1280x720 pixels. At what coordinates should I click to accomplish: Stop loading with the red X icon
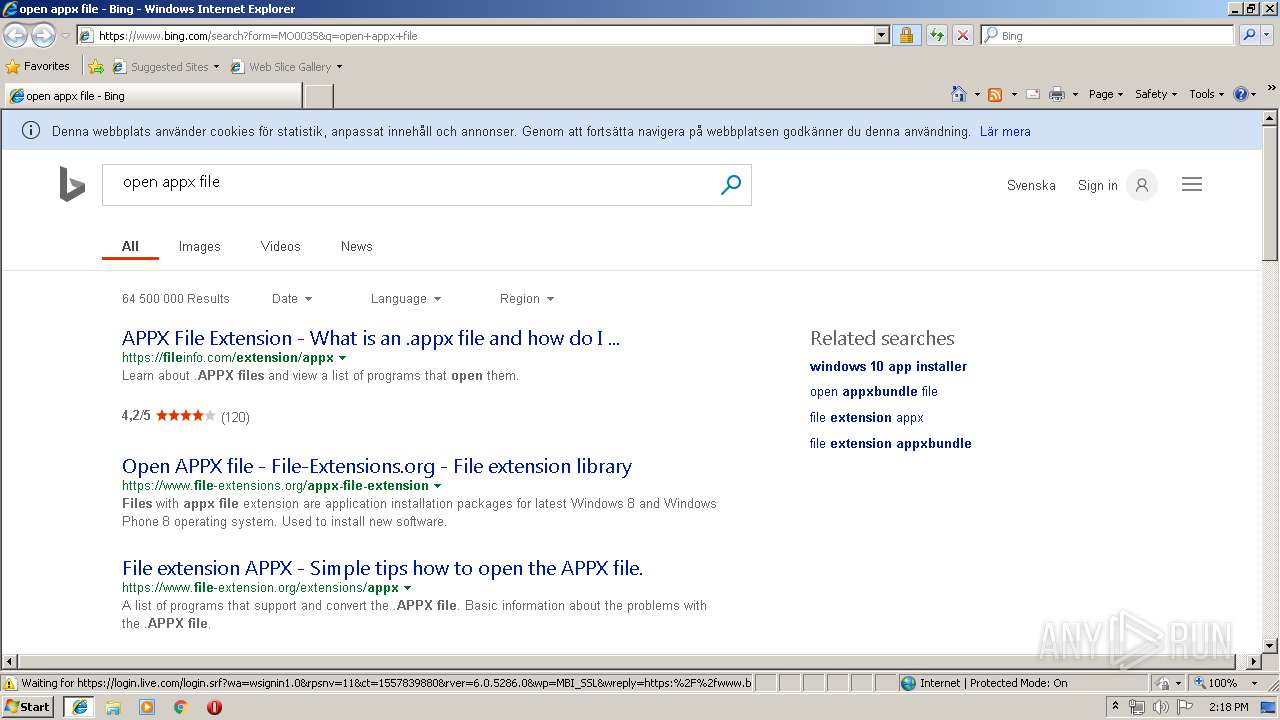(x=963, y=35)
